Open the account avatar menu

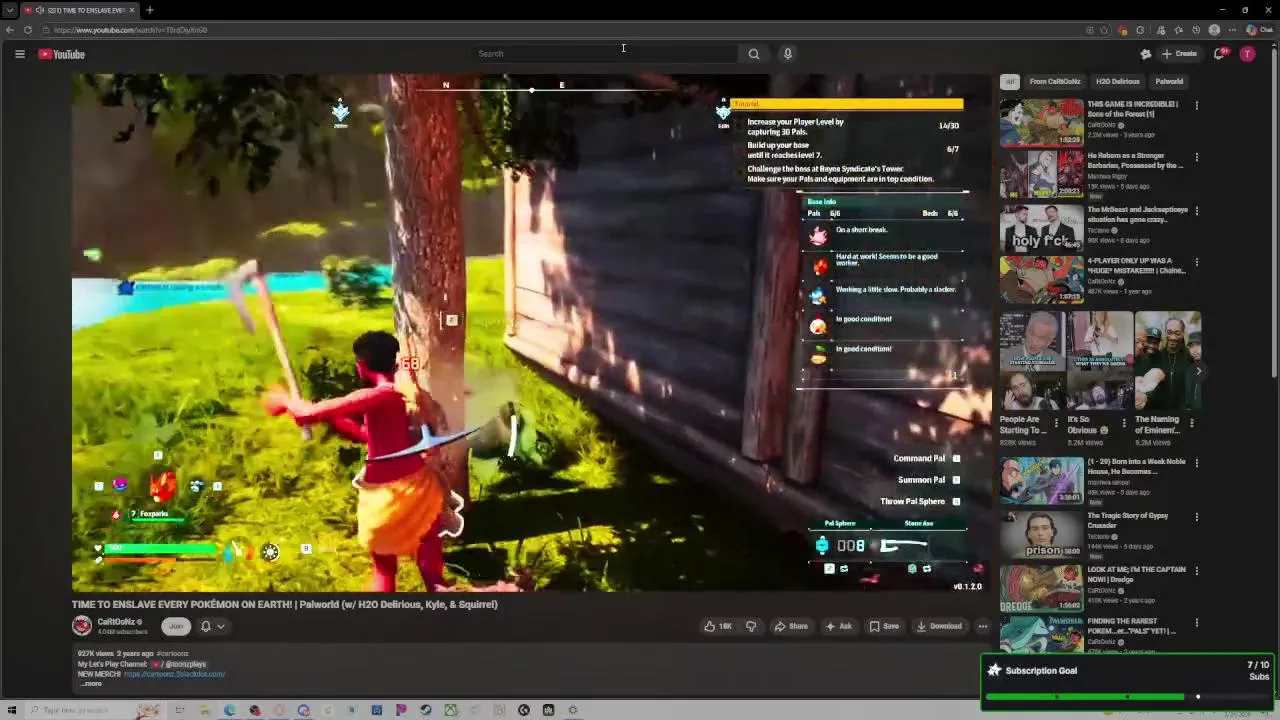tap(1247, 54)
